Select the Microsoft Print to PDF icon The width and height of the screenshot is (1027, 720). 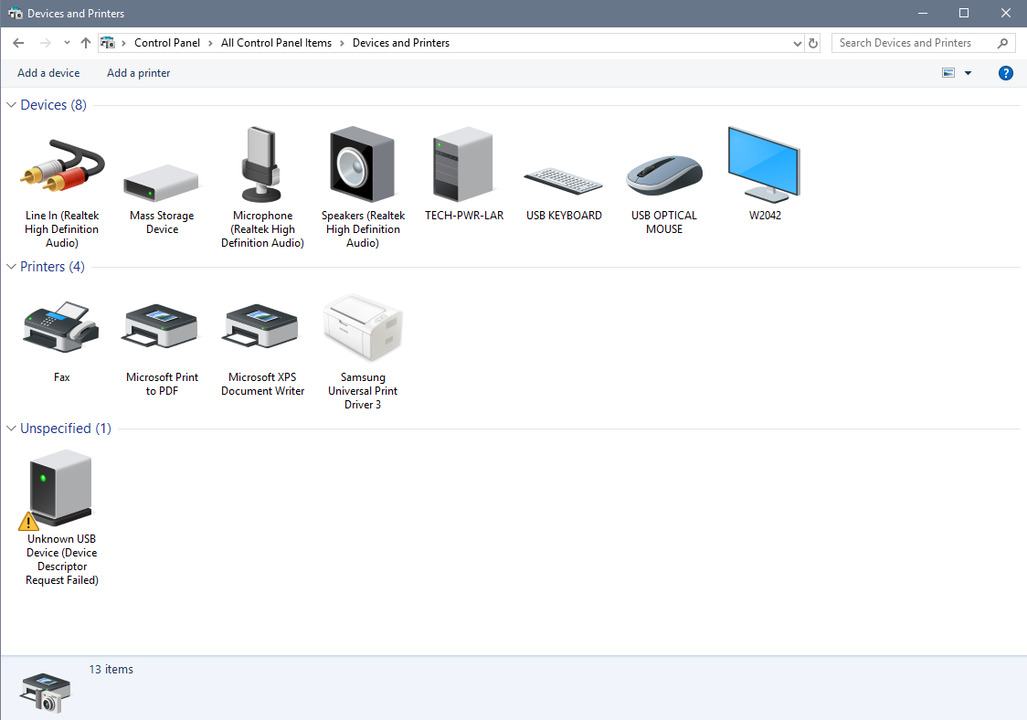click(x=161, y=326)
